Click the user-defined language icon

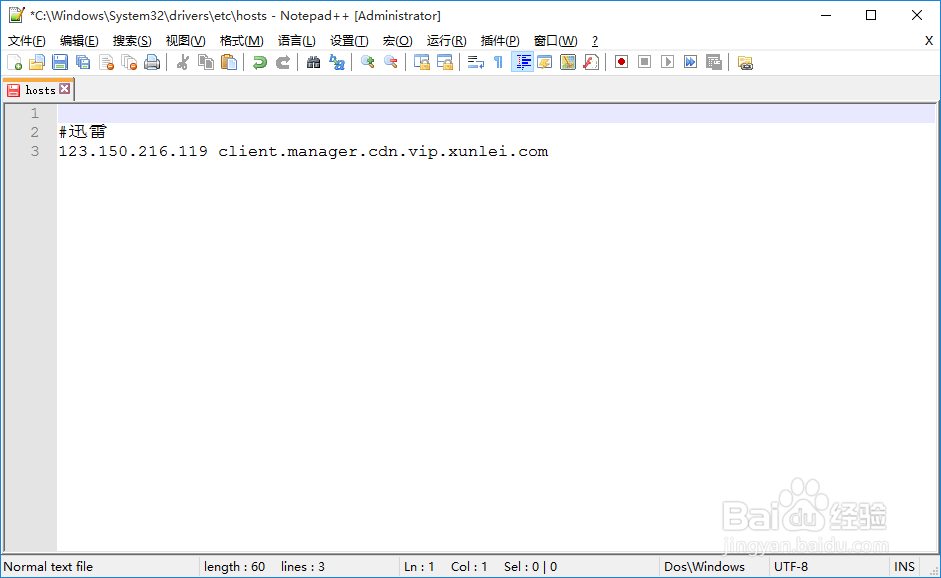545,62
